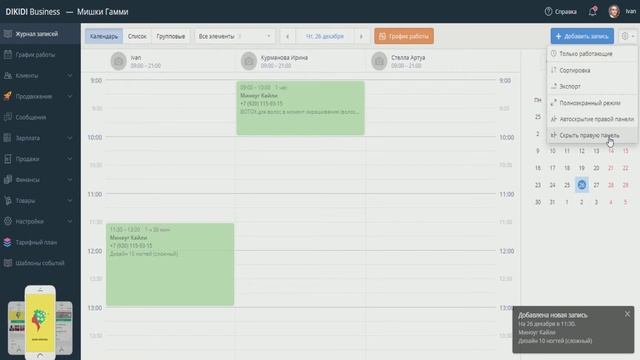Select day 10 in mini calendar
This screenshot has width=640, height=360.
[552, 151]
